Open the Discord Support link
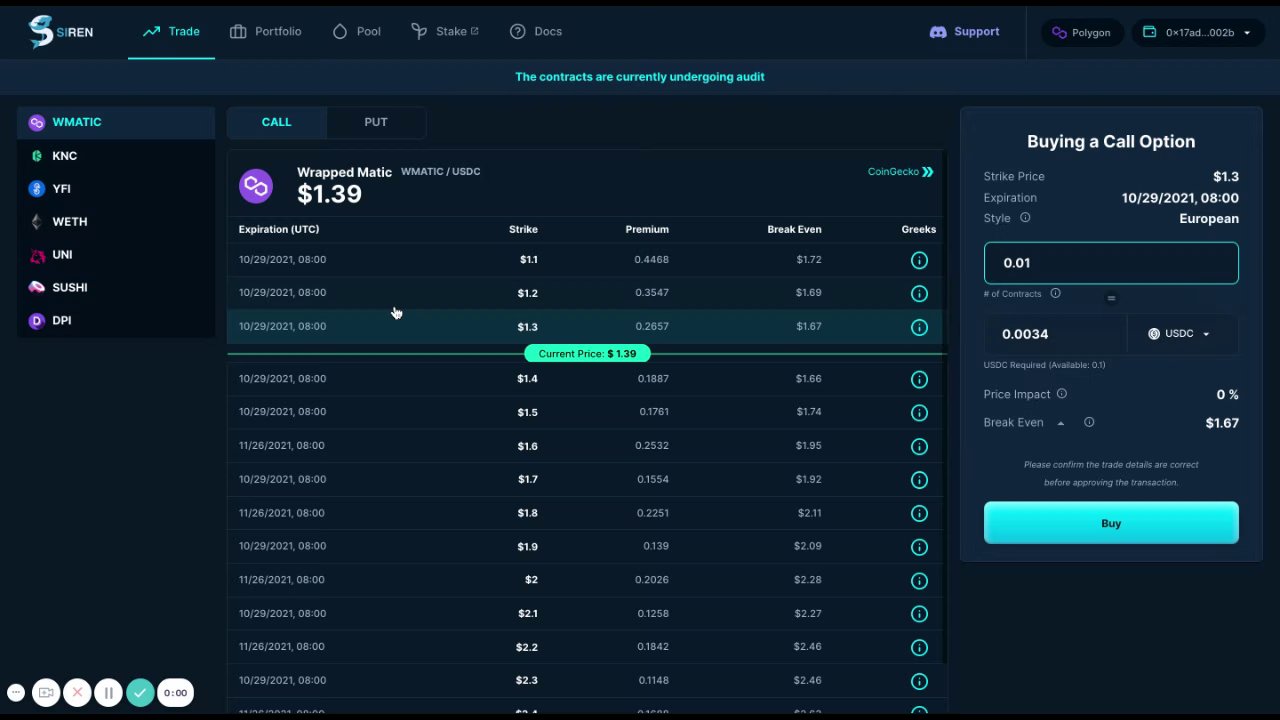Image resolution: width=1280 pixels, height=720 pixels. 965,32
